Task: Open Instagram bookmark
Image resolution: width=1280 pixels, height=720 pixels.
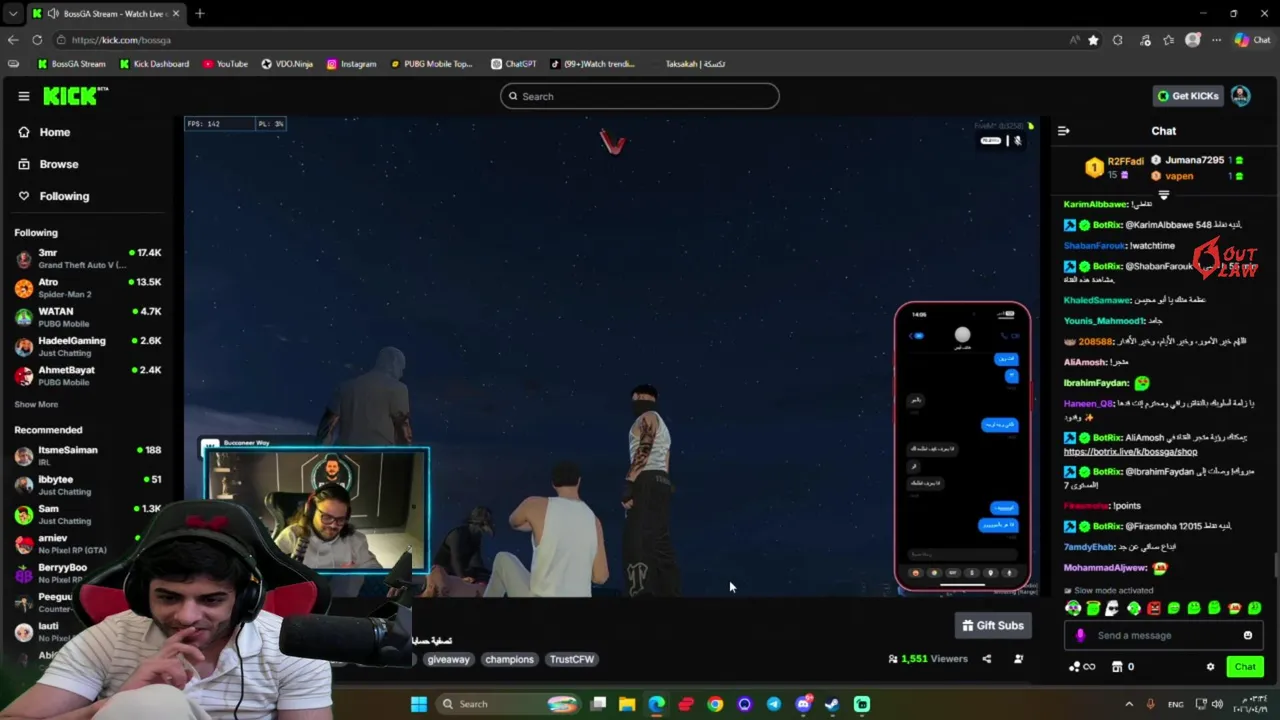Action: [x=351, y=64]
